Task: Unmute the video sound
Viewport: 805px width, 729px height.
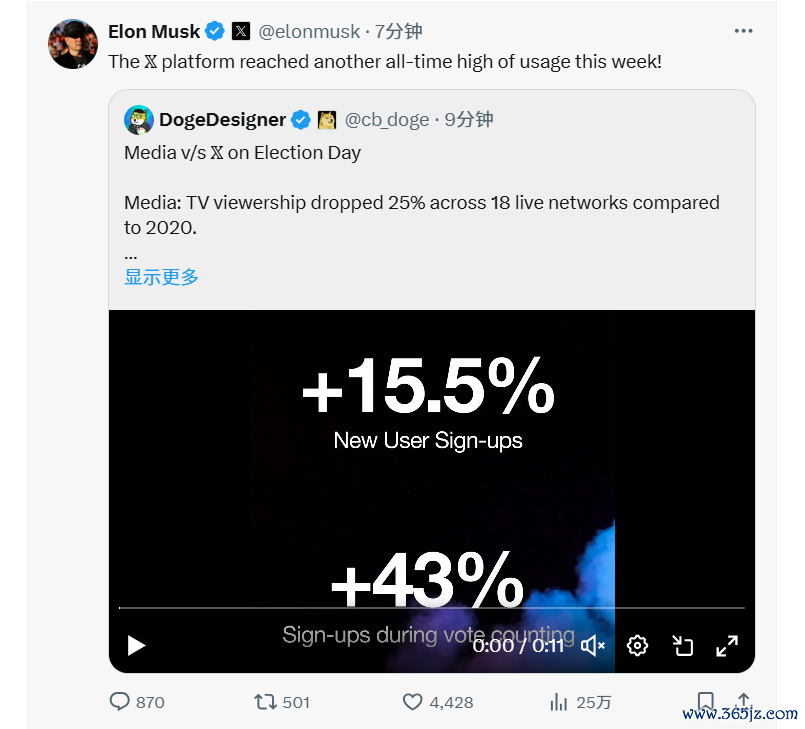Action: 593,645
